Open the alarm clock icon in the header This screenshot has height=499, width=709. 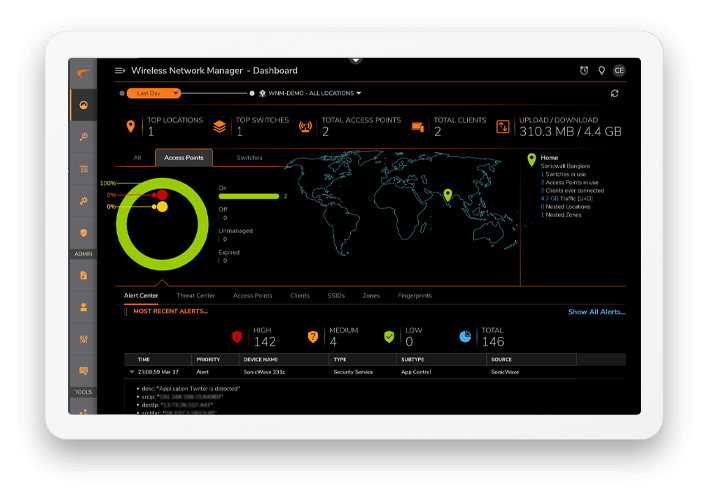click(x=584, y=71)
